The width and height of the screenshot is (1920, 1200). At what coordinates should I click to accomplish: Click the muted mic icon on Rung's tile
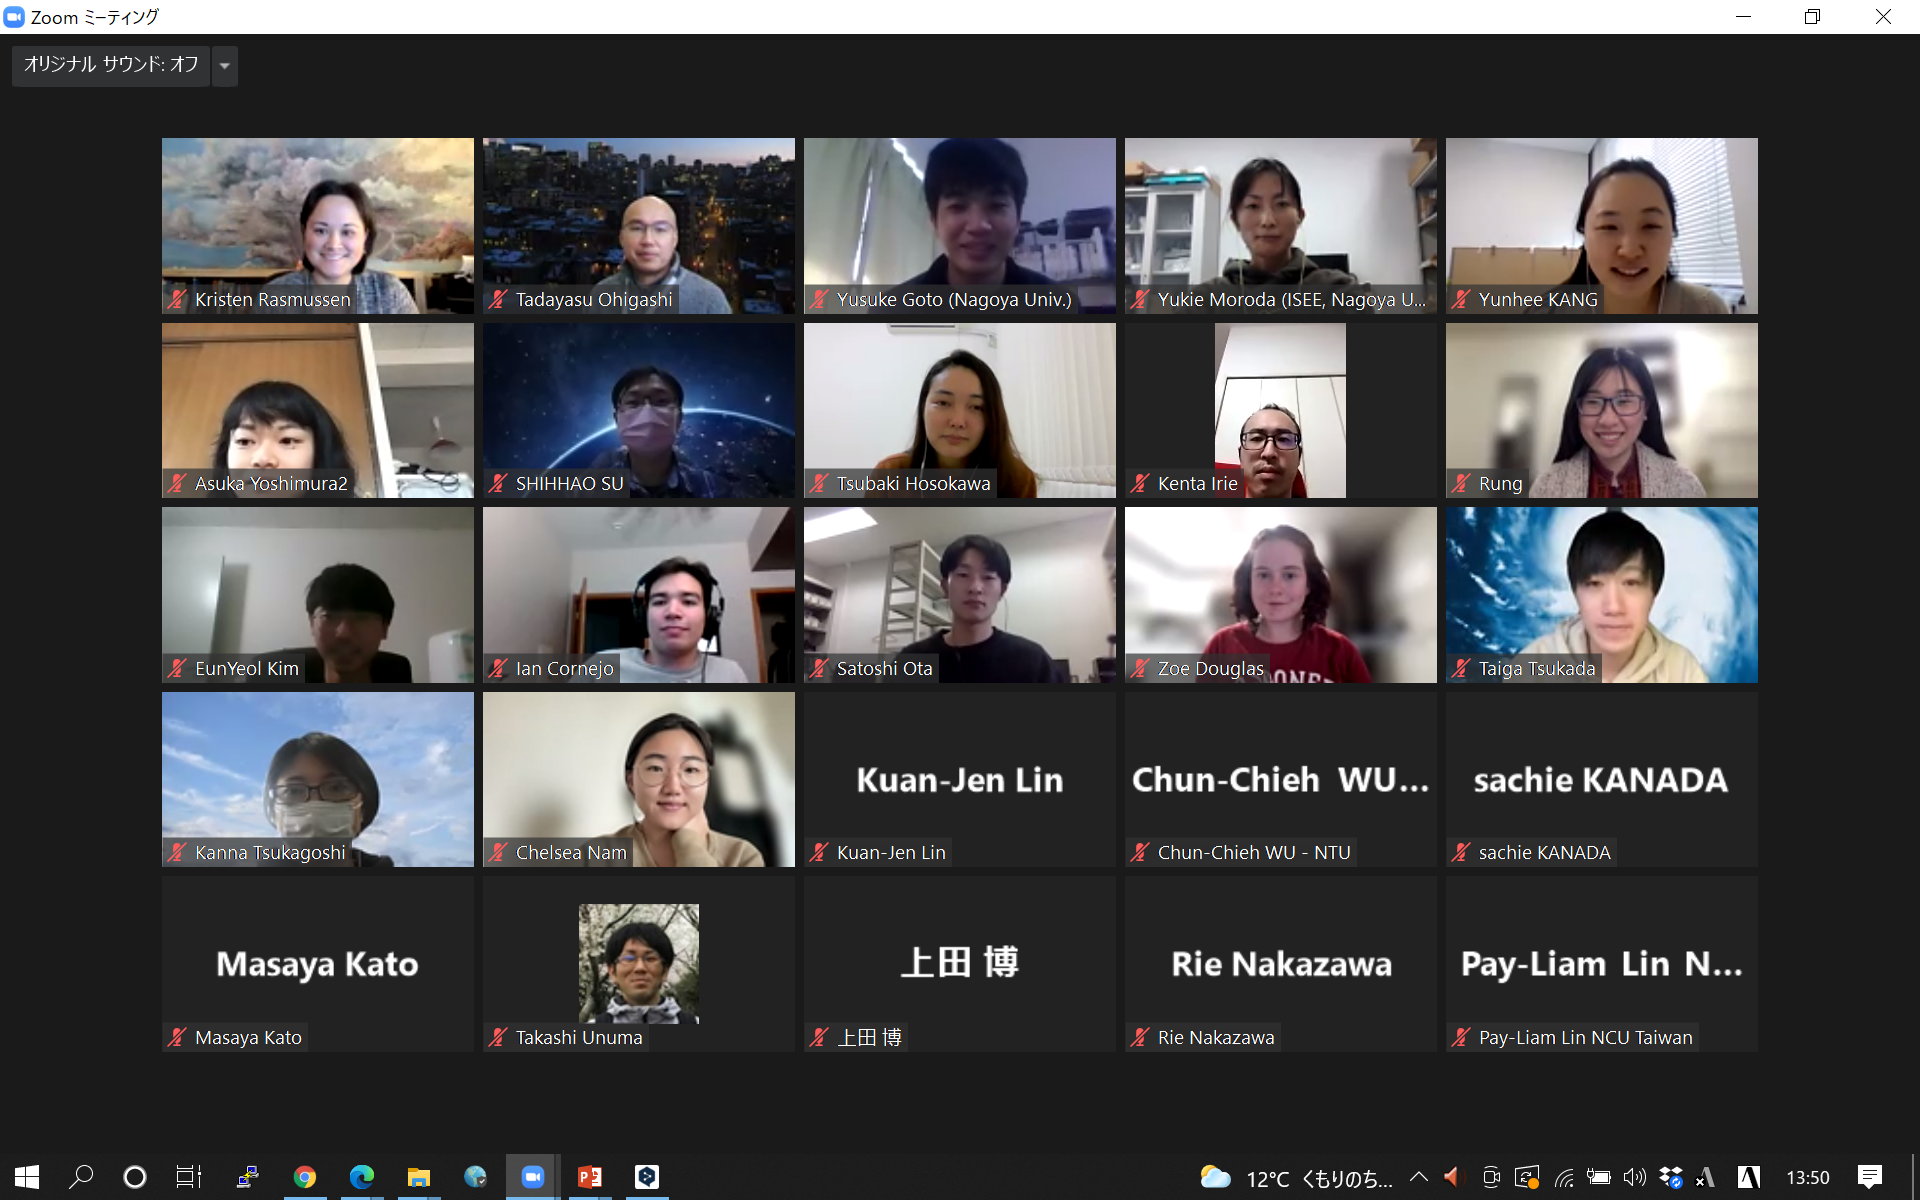[x=1461, y=484]
